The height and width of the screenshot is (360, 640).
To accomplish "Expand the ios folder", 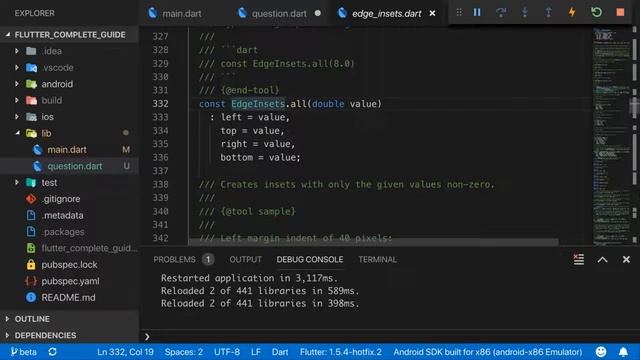I will point(17,117).
